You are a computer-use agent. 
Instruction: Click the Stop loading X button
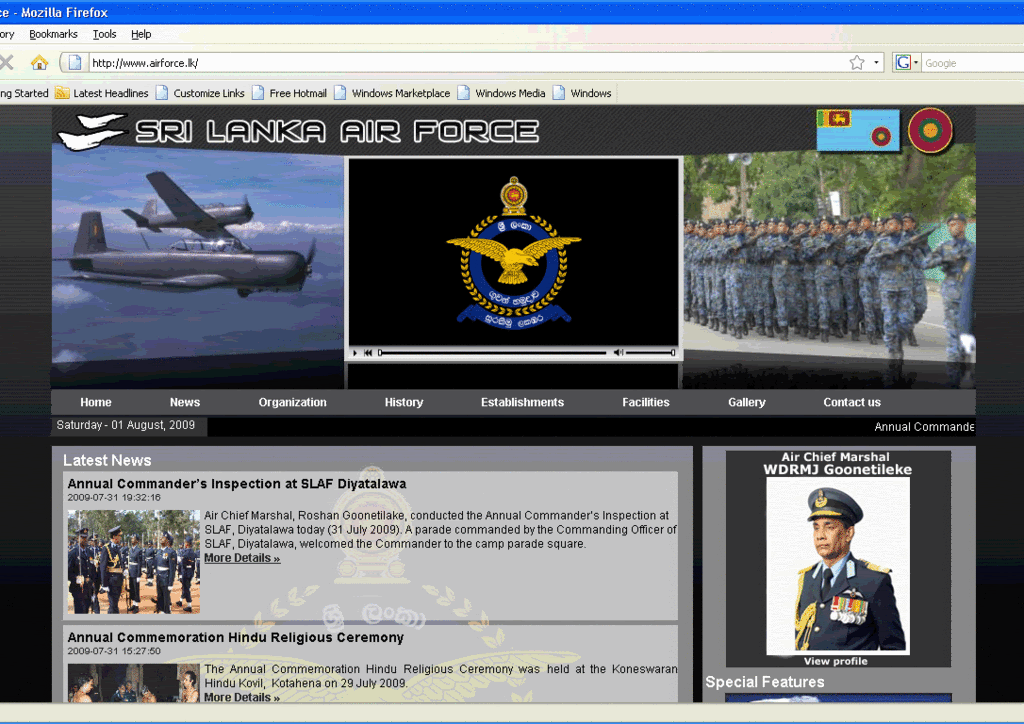click(7, 63)
